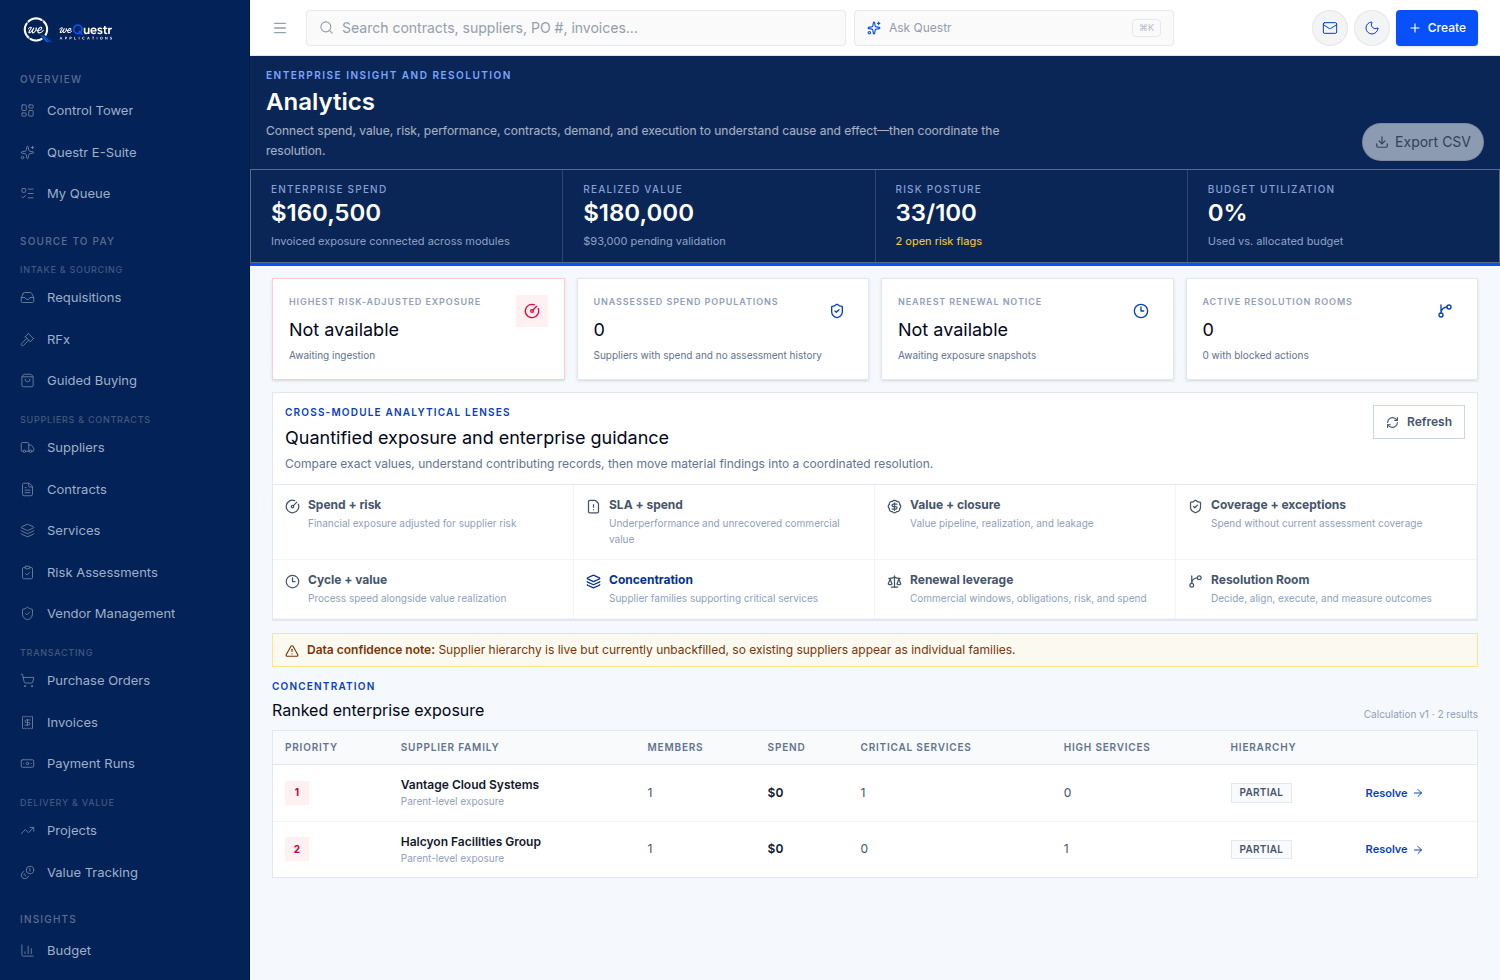The image size is (1500, 980).
Task: Click the Invoices sidebar icon
Action: (x=28, y=723)
